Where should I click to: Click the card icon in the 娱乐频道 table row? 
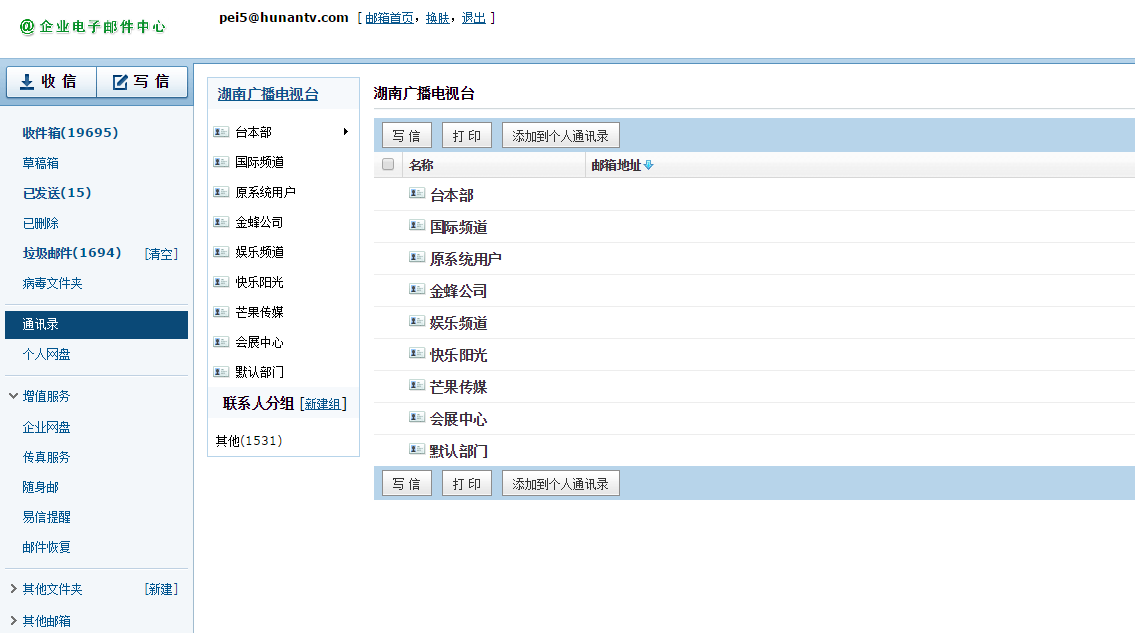[x=417, y=321]
